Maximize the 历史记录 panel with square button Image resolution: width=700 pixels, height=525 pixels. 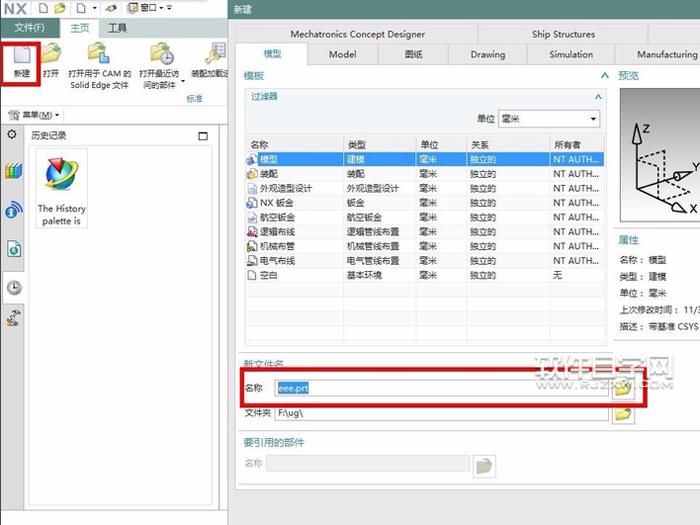click(203, 135)
